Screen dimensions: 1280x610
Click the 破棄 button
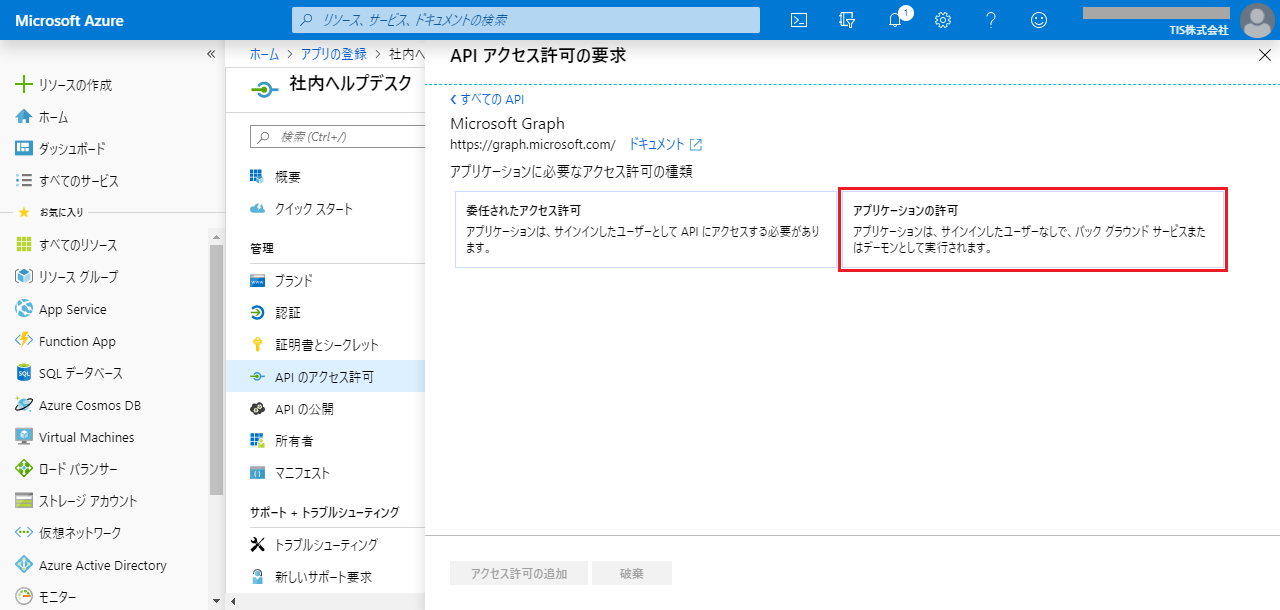(x=632, y=573)
